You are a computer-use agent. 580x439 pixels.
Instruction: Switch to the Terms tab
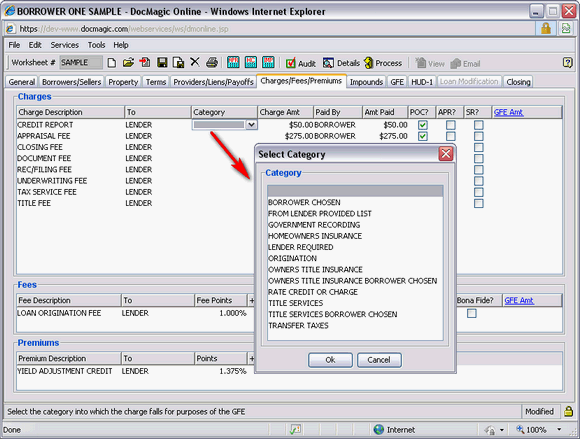click(156, 82)
